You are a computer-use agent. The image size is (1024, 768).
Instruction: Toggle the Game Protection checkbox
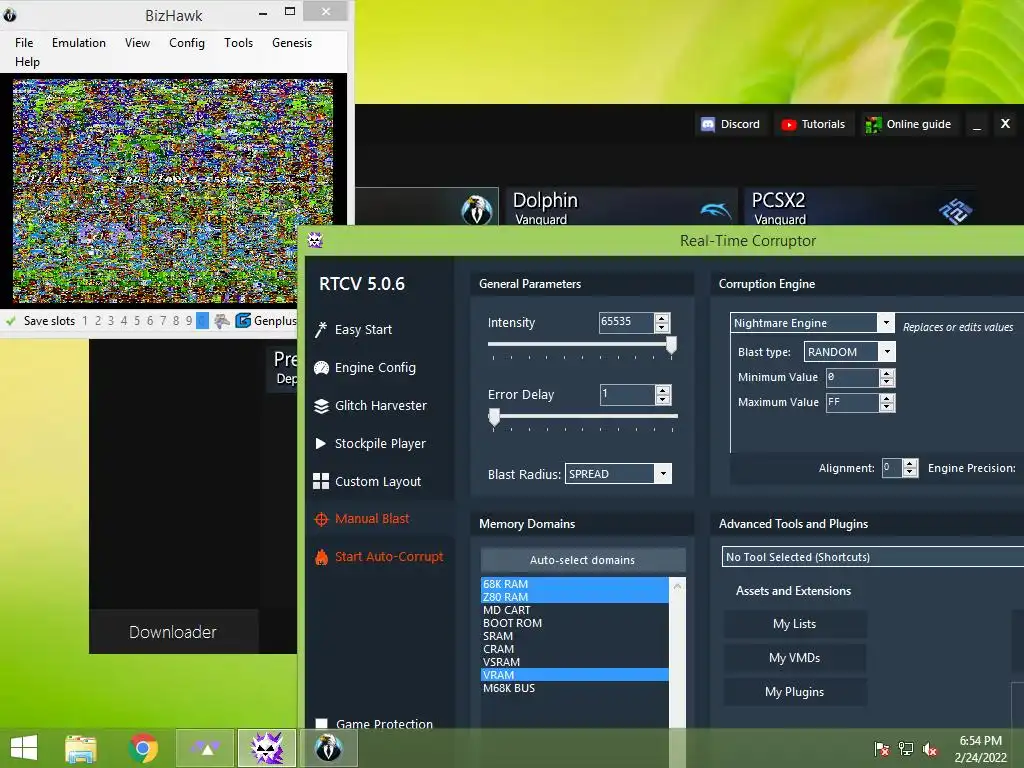pos(321,724)
